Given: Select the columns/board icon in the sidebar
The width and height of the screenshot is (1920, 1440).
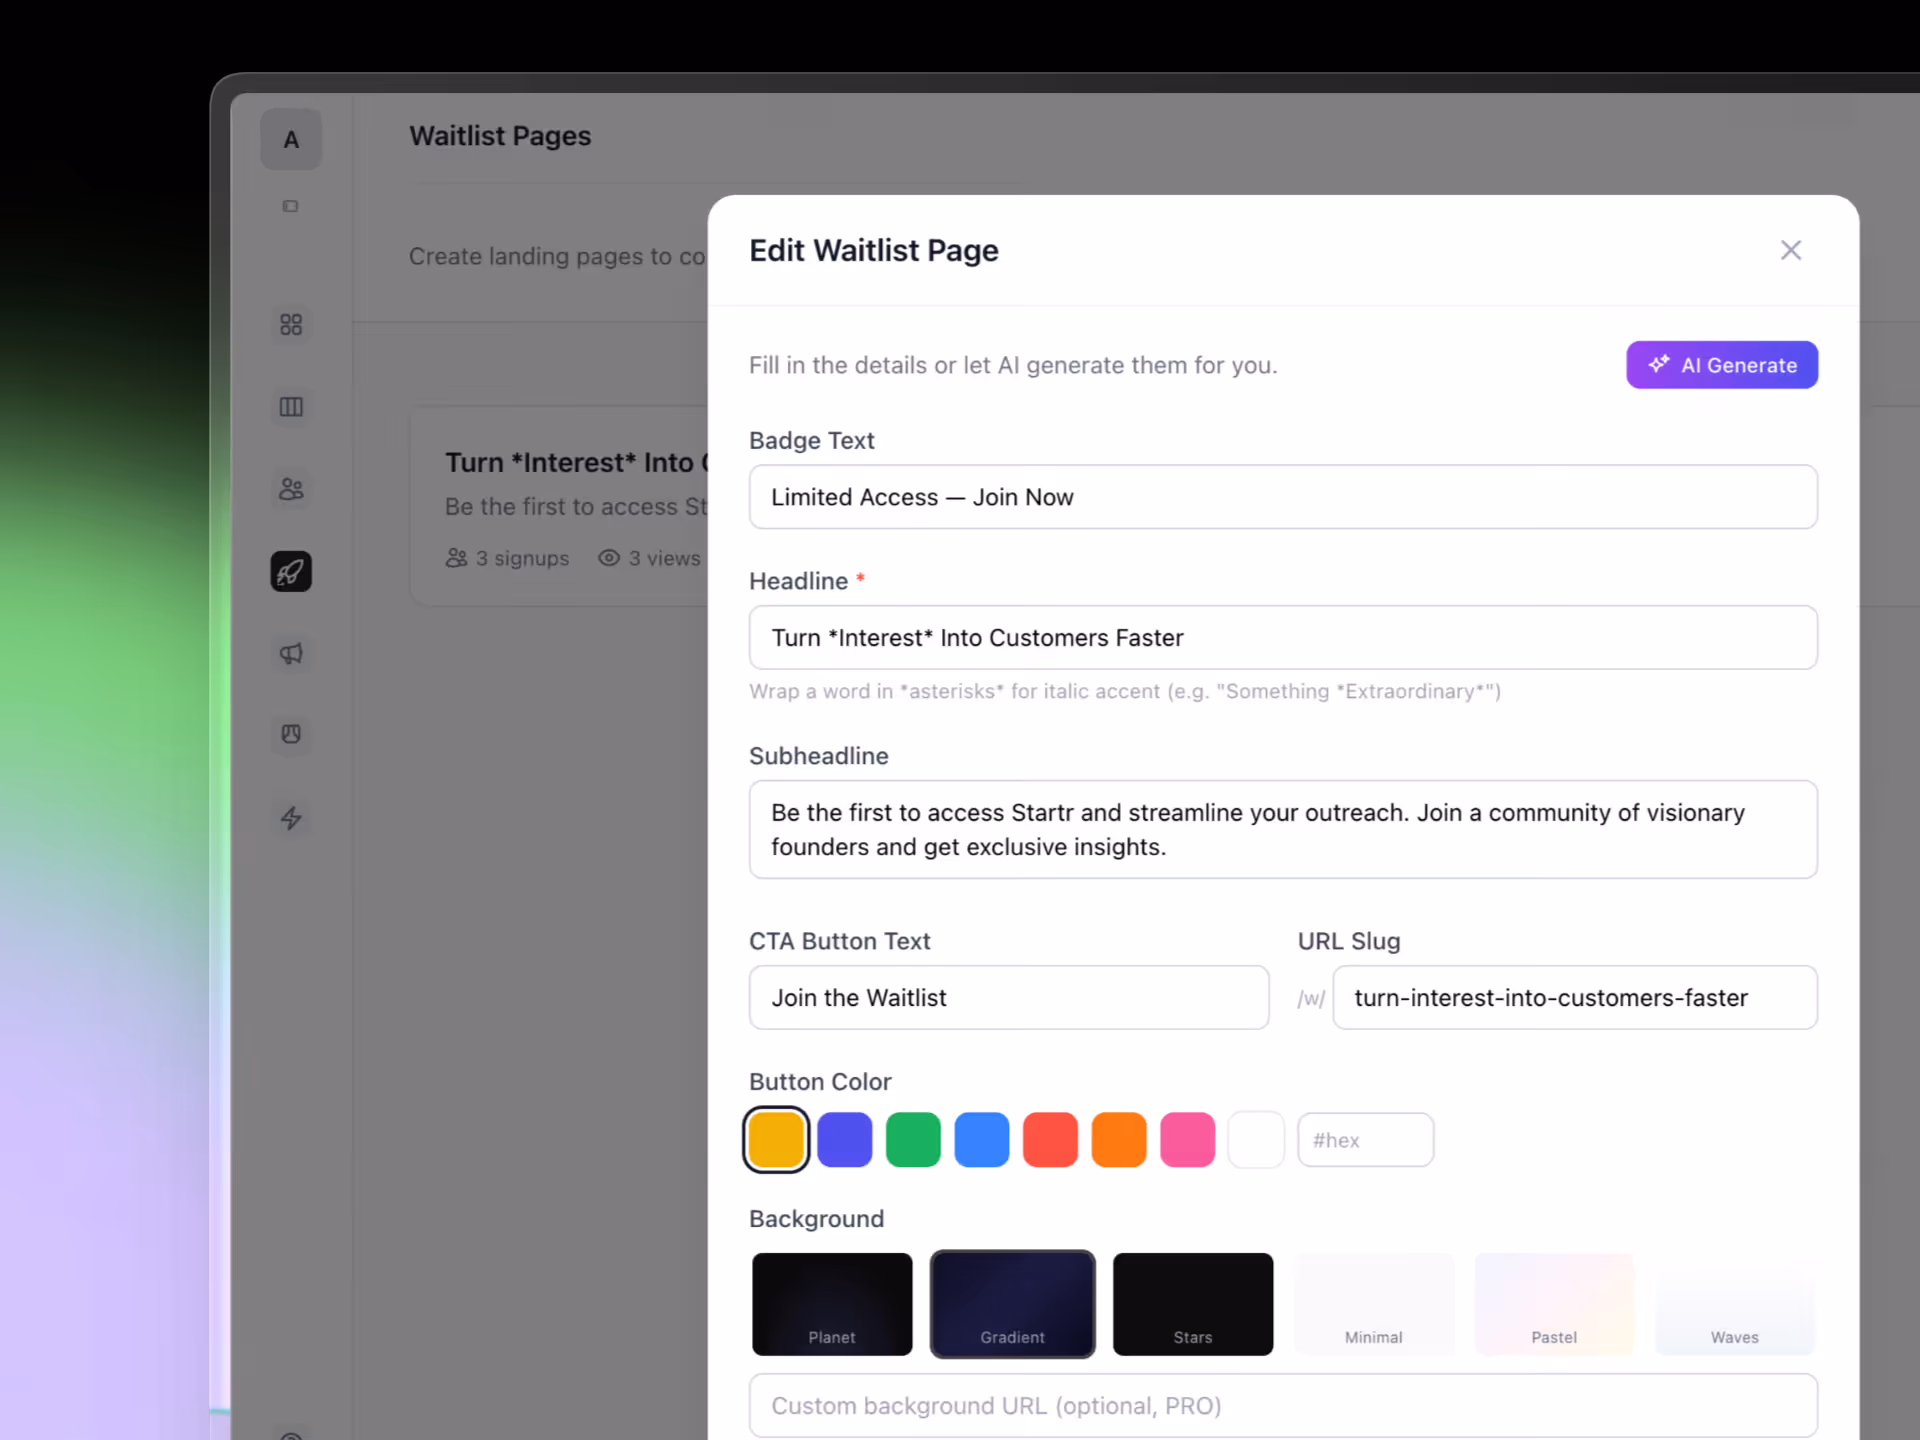Looking at the screenshot, I should [x=291, y=407].
